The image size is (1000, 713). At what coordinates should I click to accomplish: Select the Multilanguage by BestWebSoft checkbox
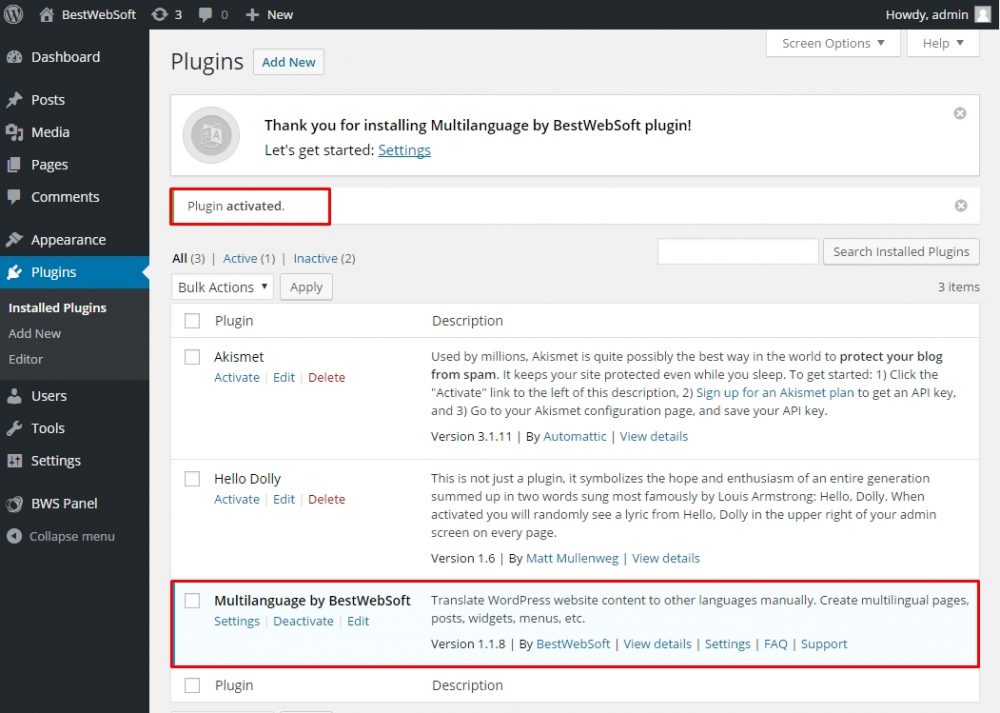pos(192,601)
